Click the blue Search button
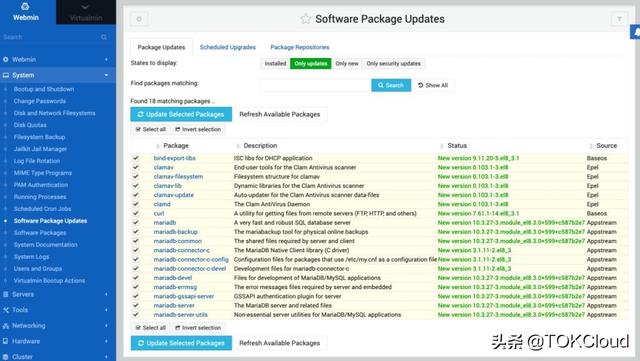This screenshot has width=640, height=361. 391,85
